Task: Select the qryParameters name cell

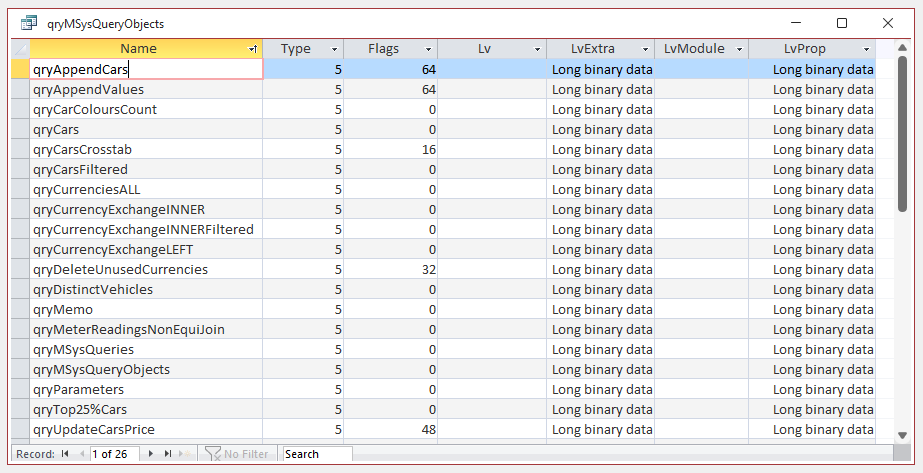Action: pos(146,389)
